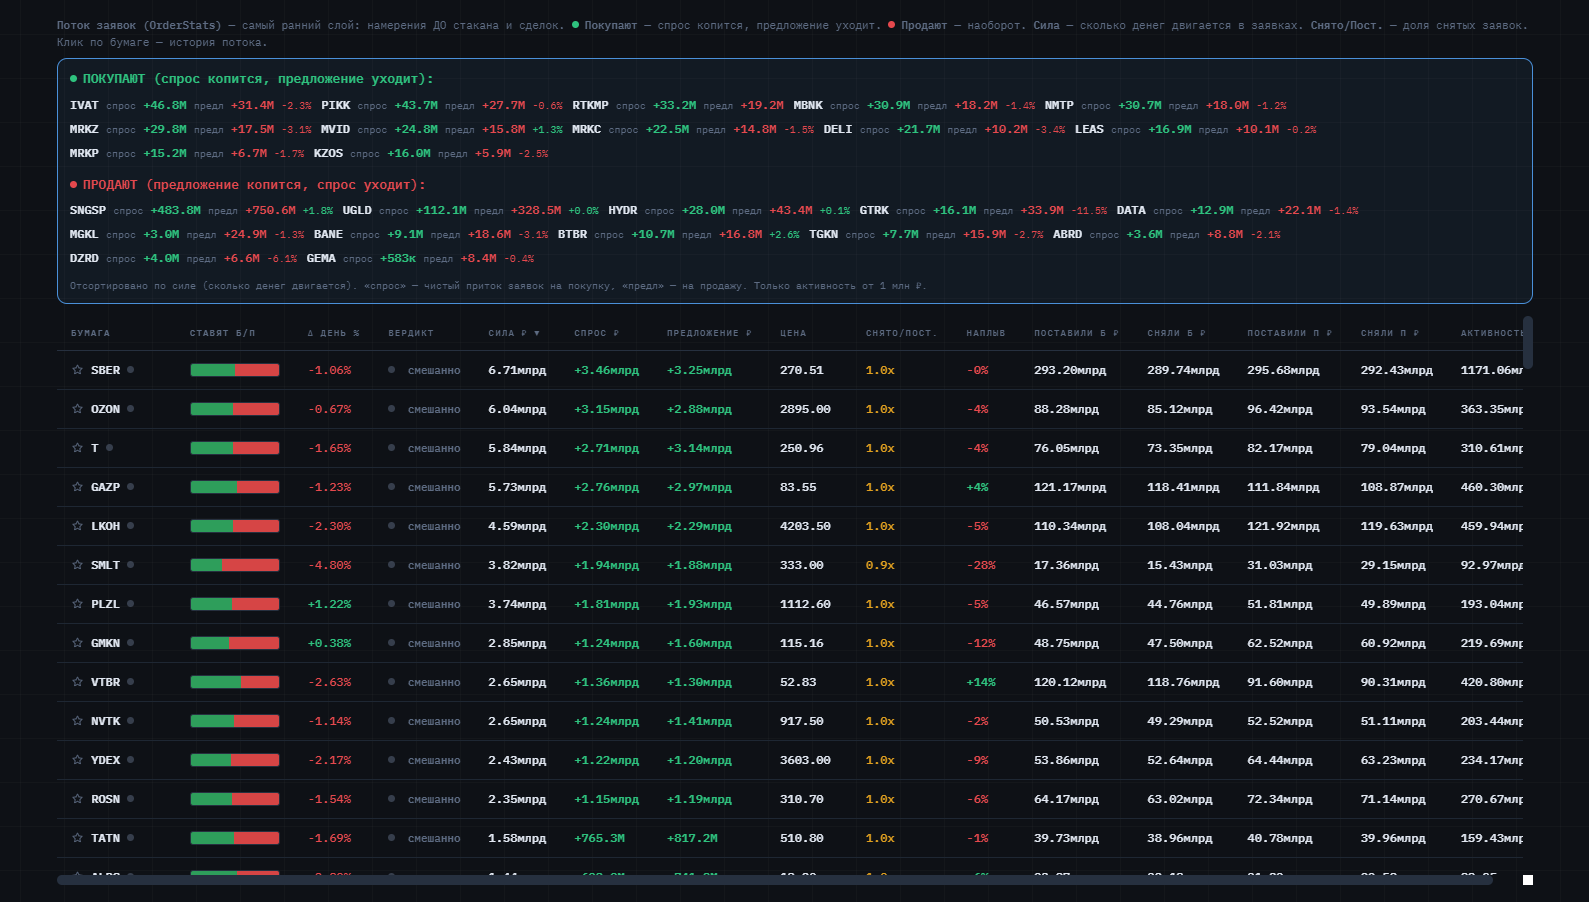Select PLZL day change +1.22%

point(330,604)
